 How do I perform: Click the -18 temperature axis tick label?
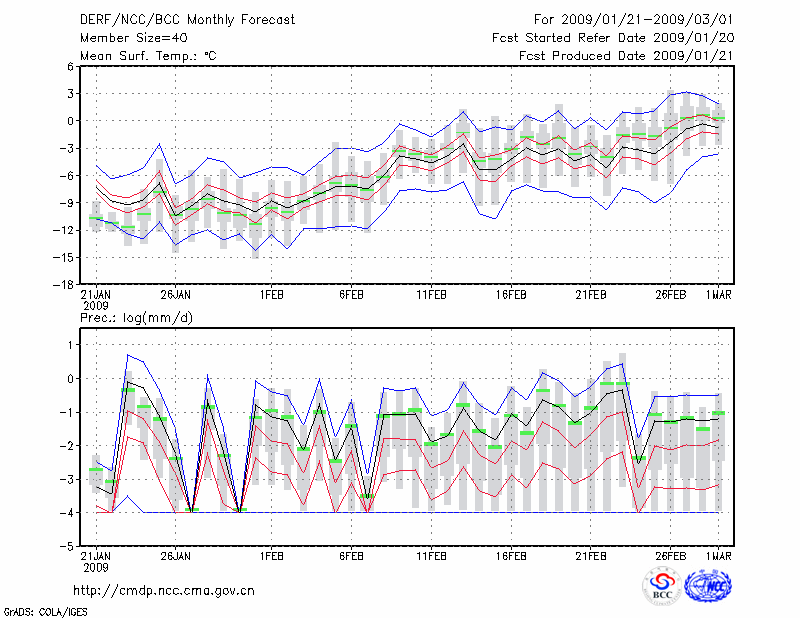point(65,284)
